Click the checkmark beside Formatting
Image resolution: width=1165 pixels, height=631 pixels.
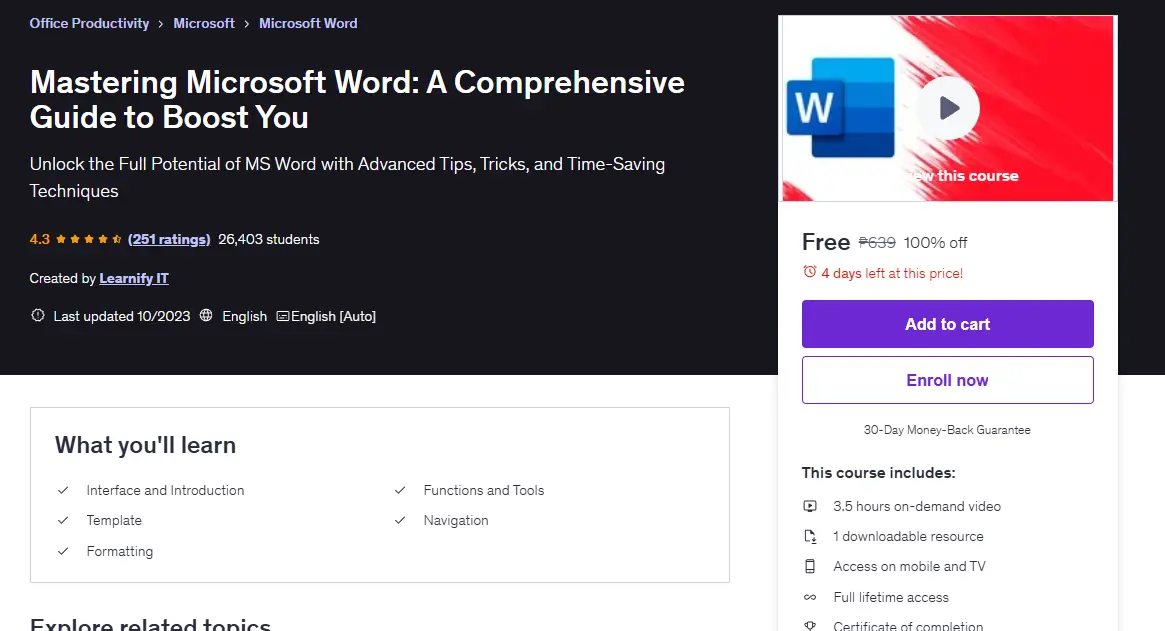pyautogui.click(x=63, y=551)
